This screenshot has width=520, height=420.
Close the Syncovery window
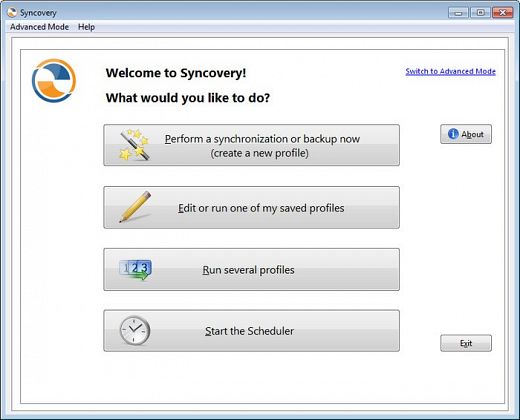[502, 13]
